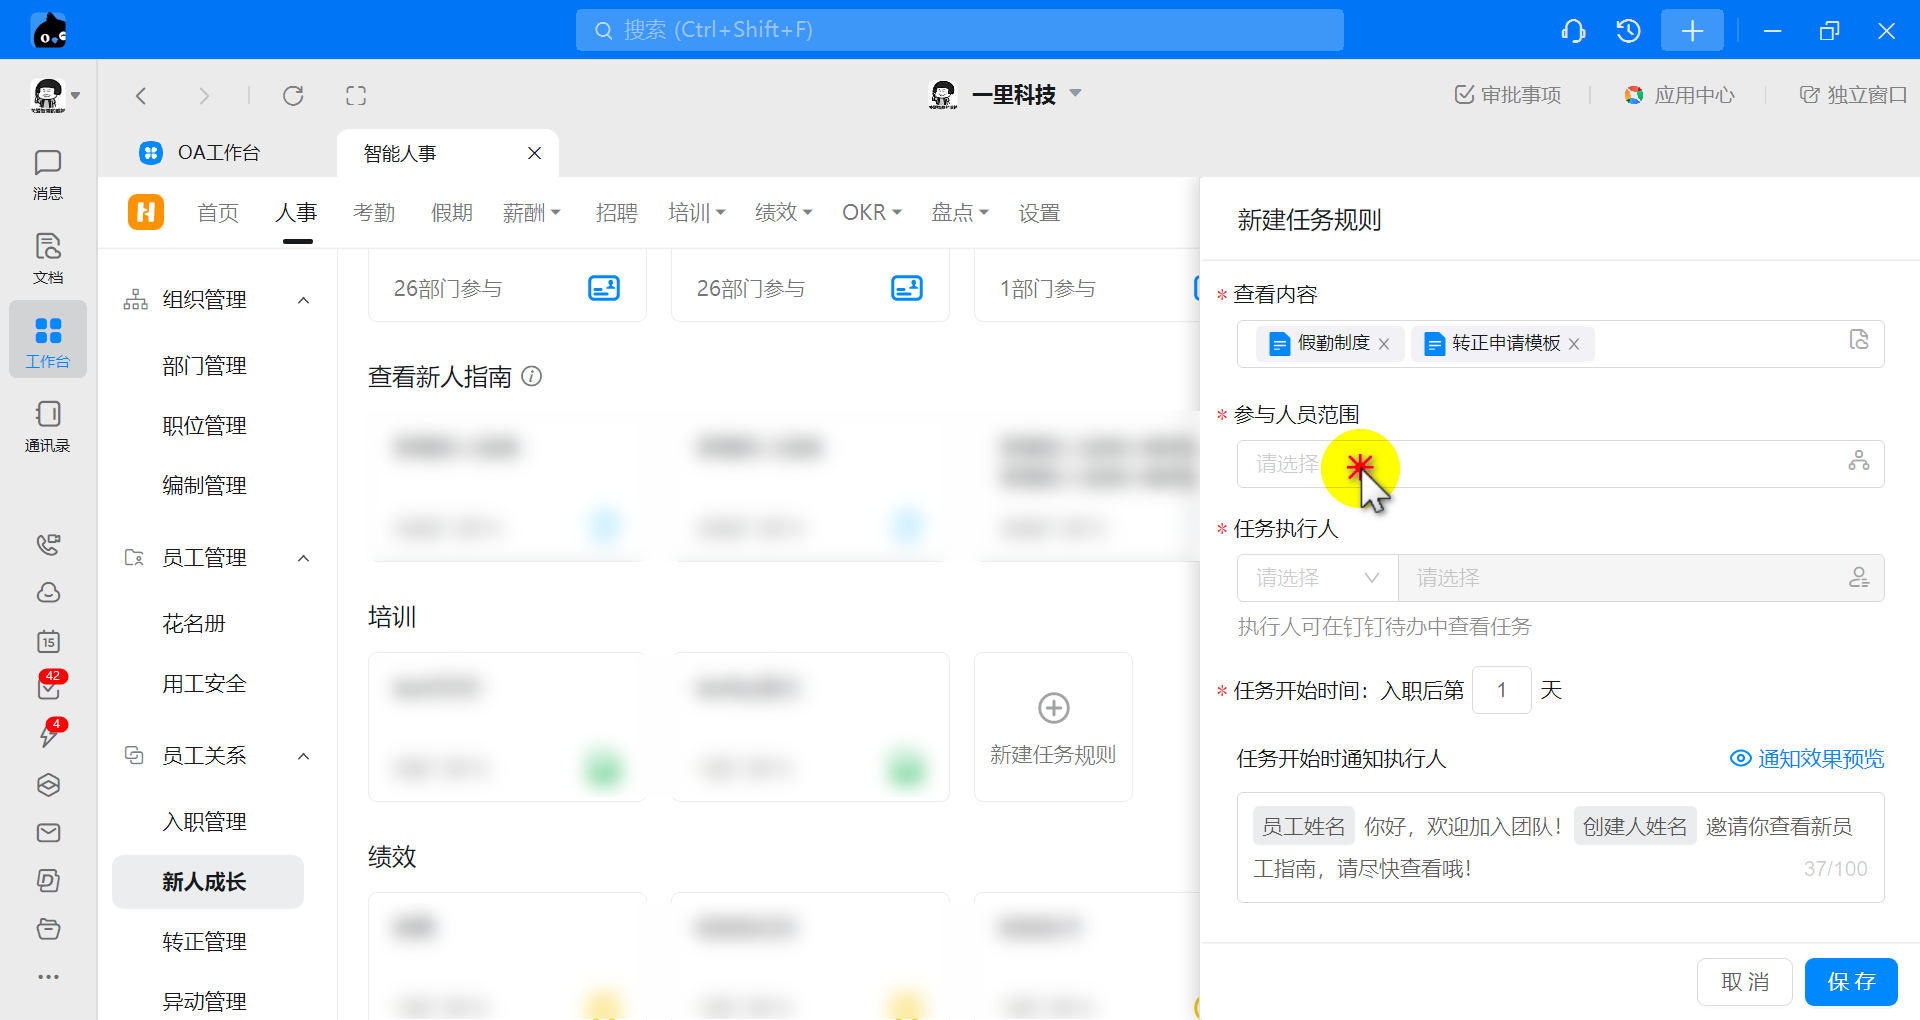Select 花名册 in the sidebar
Screen dimensions: 1920x1020
tap(194, 624)
